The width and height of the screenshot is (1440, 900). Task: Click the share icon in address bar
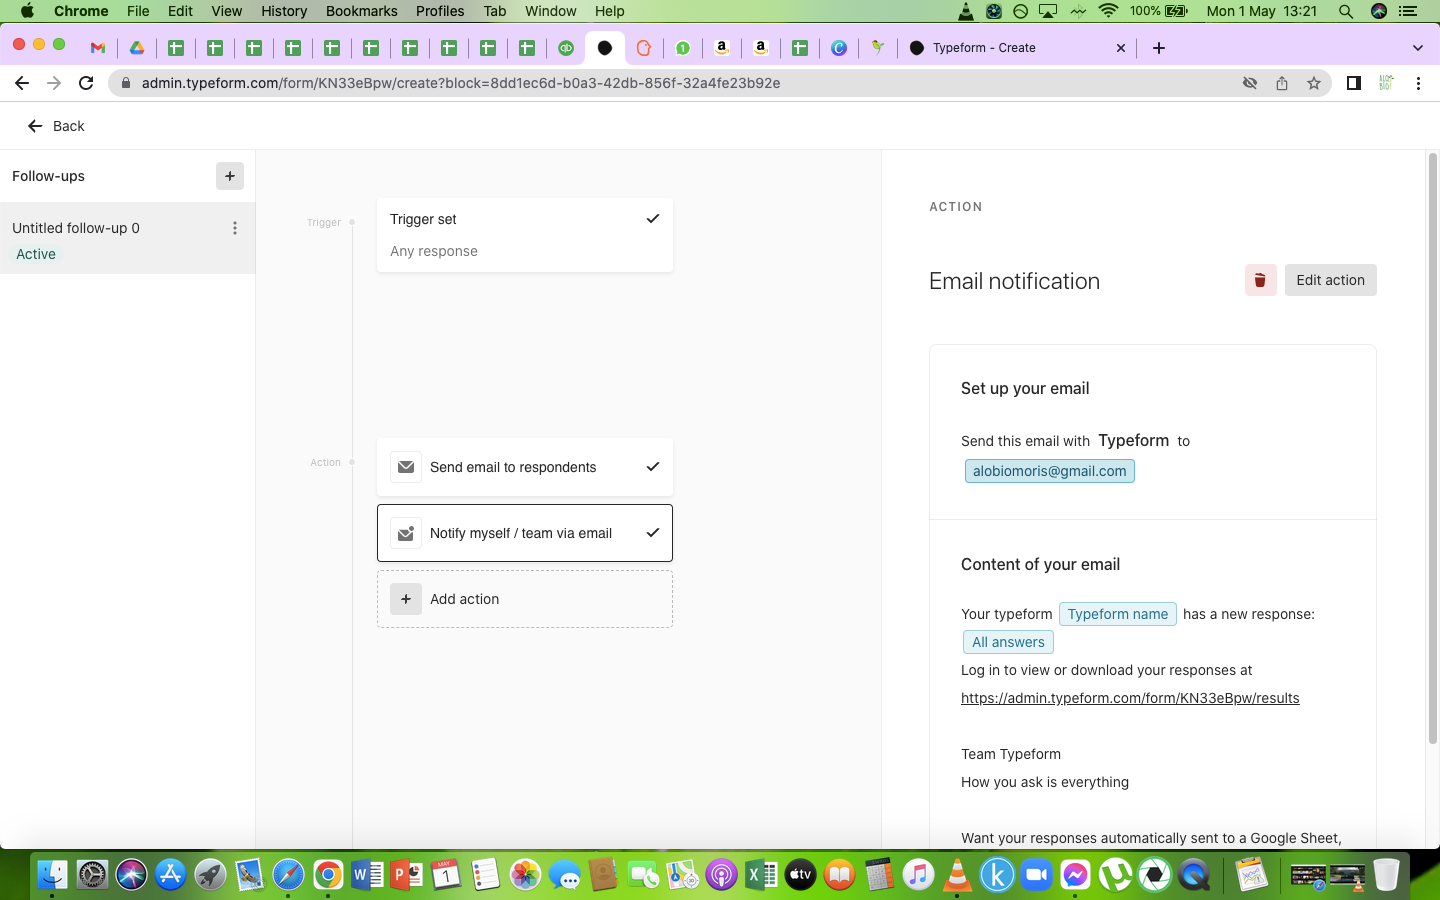[x=1282, y=83]
